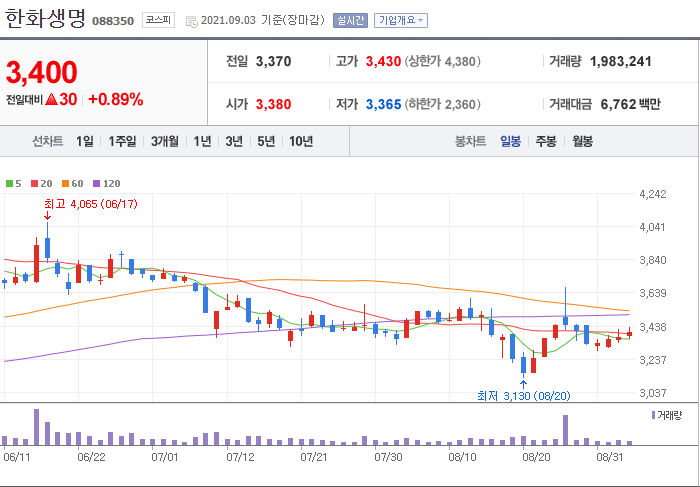Select the 1년 line chart tab
The image size is (700, 487).
click(202, 142)
